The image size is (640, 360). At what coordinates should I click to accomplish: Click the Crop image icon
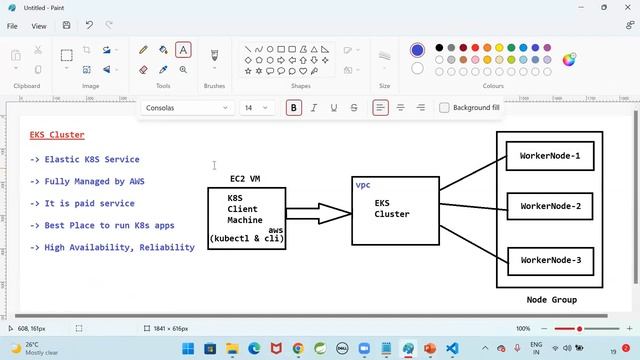coord(87,50)
